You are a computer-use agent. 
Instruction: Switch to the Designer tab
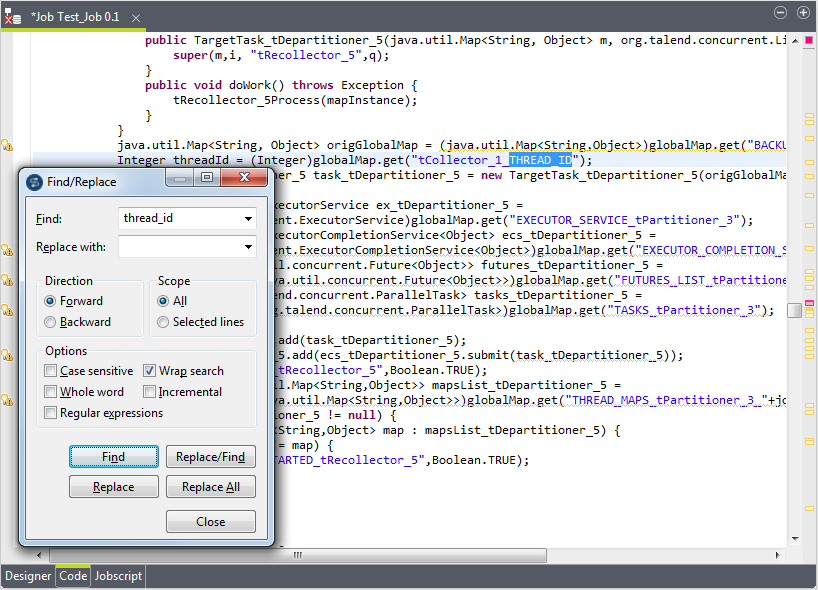pos(27,576)
